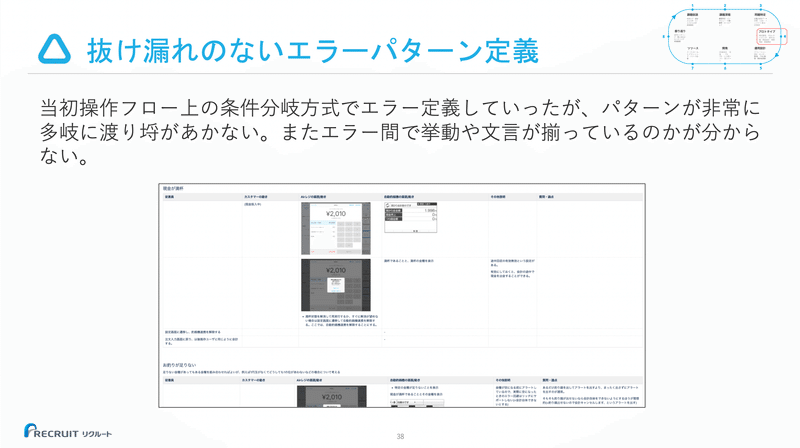800x448 pixels.
Task: Click step number 1 on the cycle diagram
Action: [x=692, y=6]
